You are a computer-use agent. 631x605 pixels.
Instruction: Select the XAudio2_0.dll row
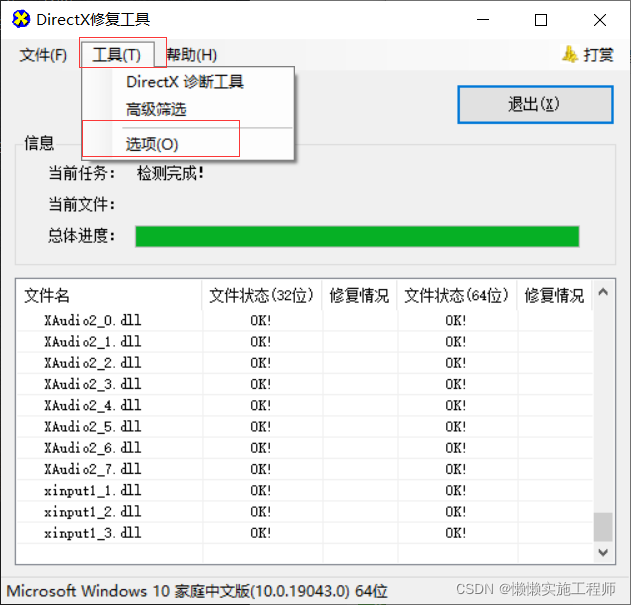(305, 320)
